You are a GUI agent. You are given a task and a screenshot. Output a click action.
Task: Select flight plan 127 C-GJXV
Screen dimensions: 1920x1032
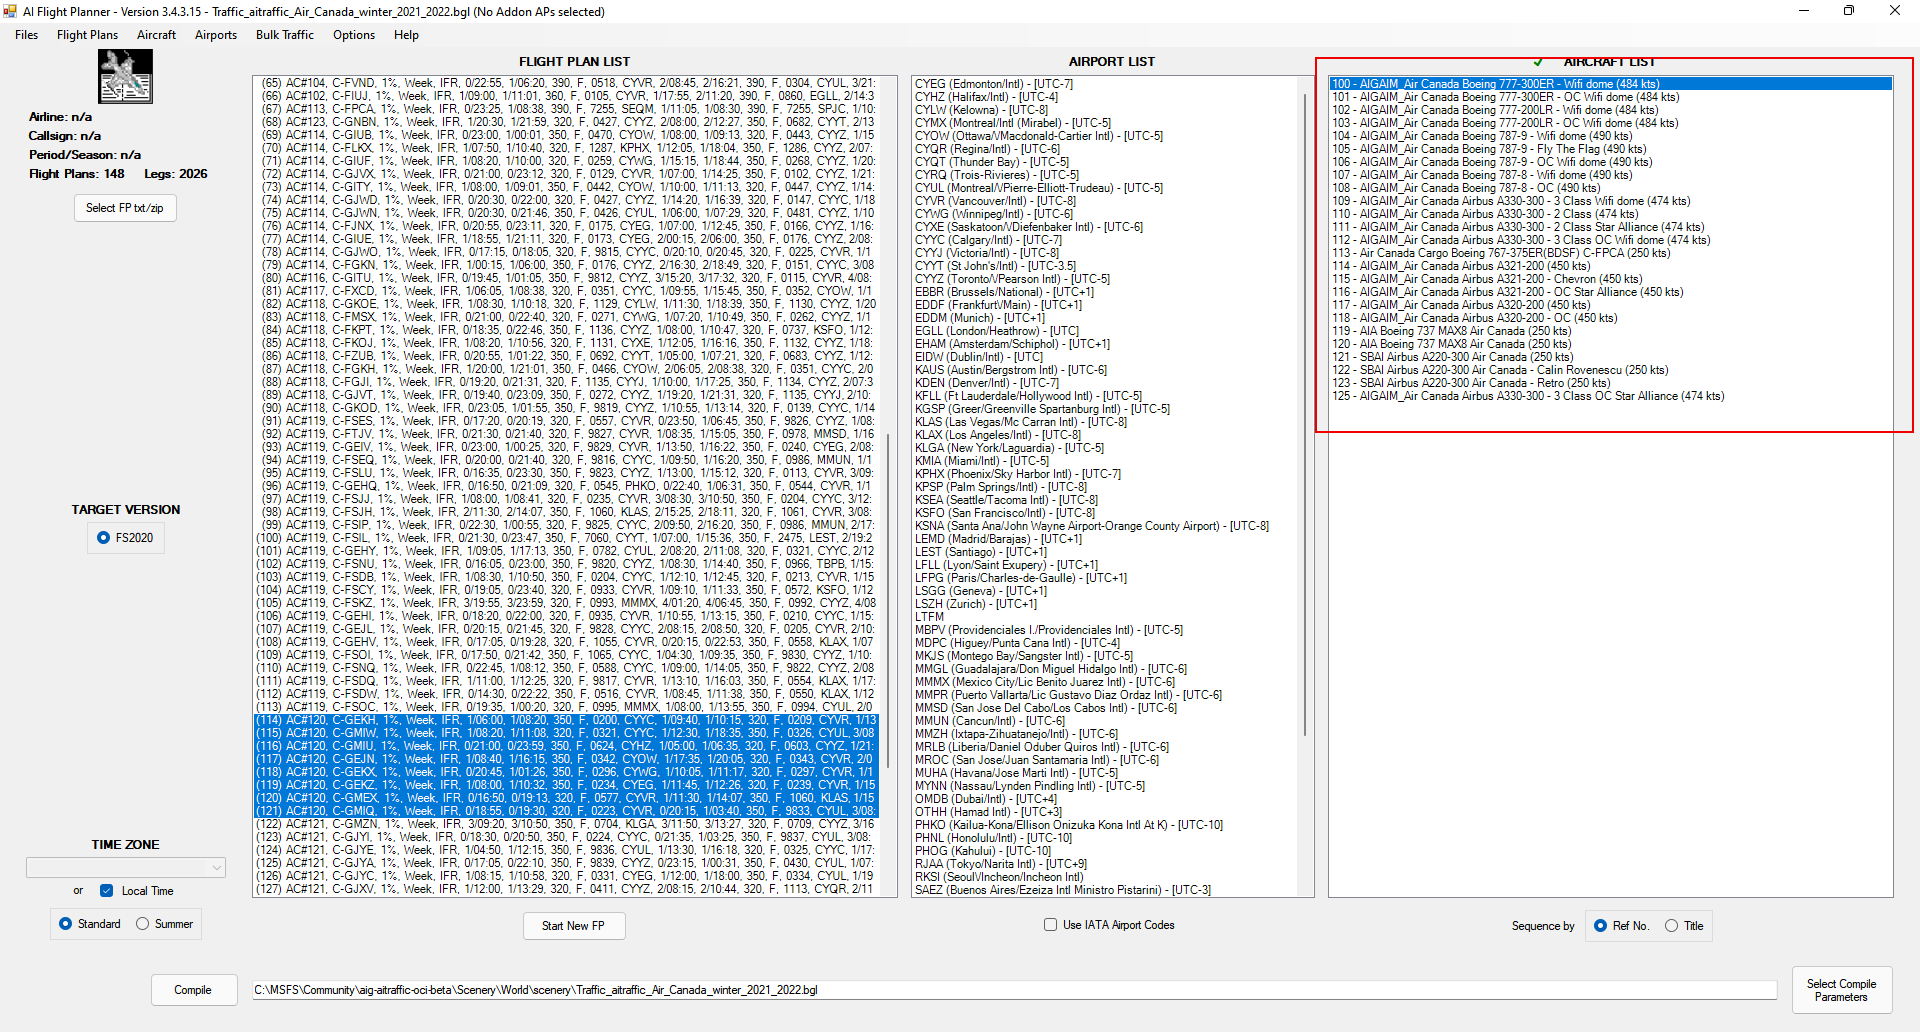click(566, 889)
